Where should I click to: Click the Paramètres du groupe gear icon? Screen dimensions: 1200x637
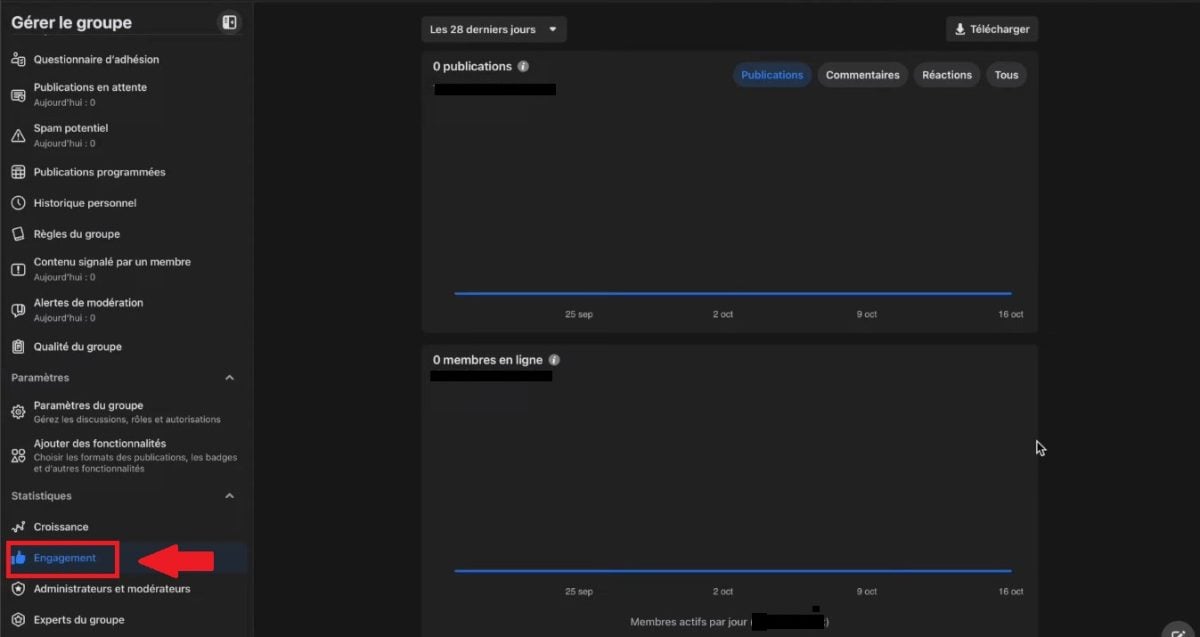click(x=18, y=412)
